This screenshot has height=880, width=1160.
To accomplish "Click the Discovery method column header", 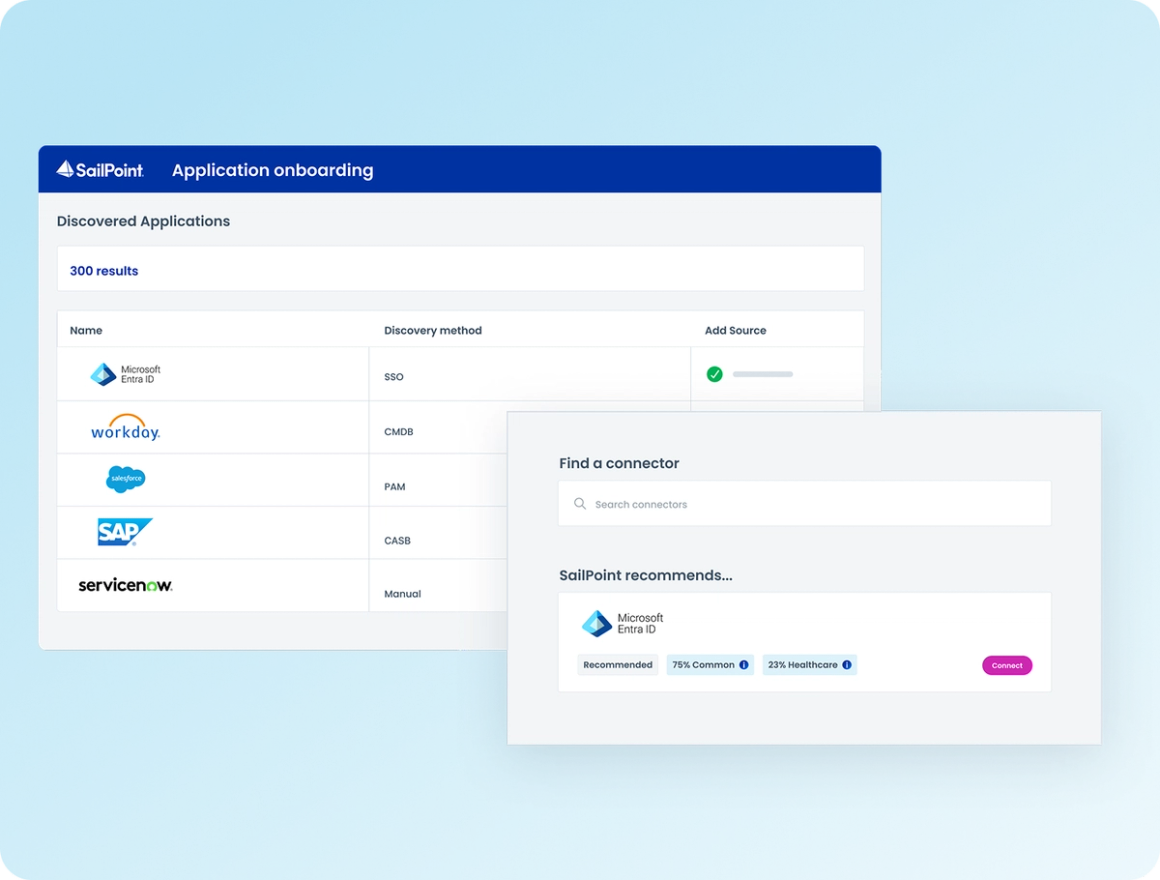I will pos(433,331).
